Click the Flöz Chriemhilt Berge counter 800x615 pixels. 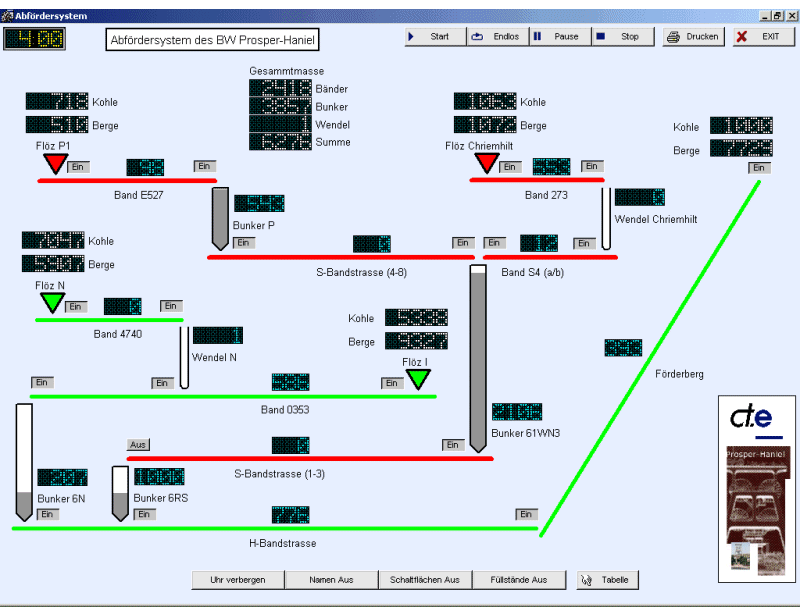(485, 125)
